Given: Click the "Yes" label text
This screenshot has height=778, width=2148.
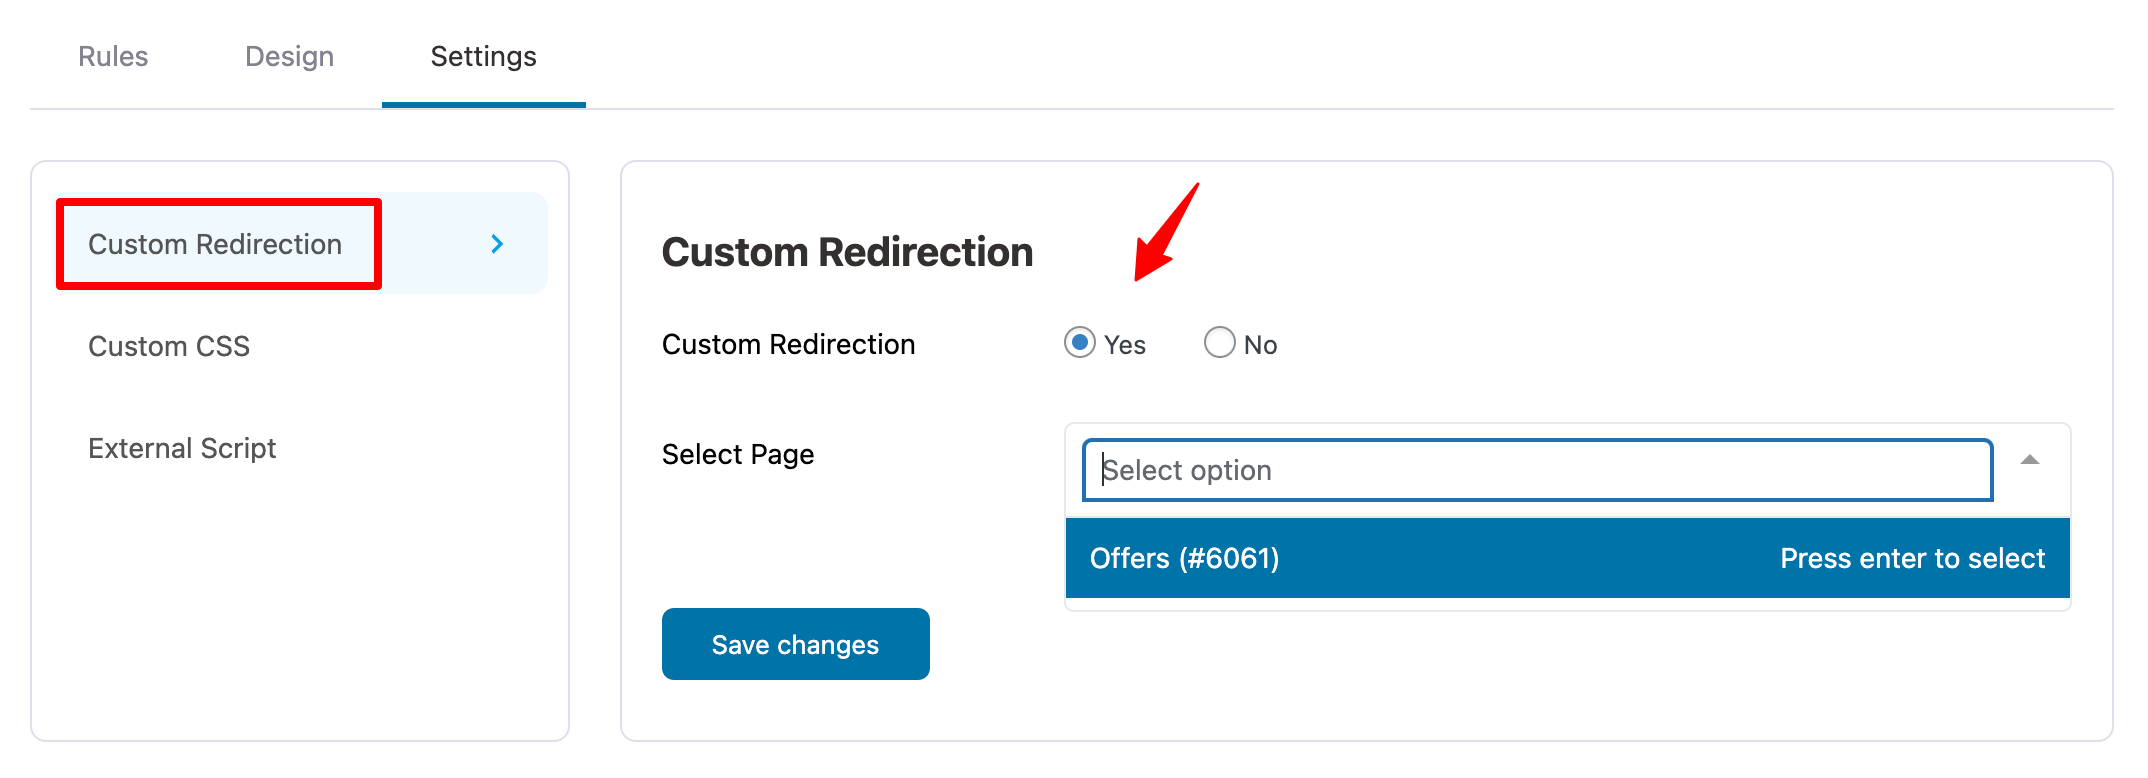Looking at the screenshot, I should (1125, 345).
